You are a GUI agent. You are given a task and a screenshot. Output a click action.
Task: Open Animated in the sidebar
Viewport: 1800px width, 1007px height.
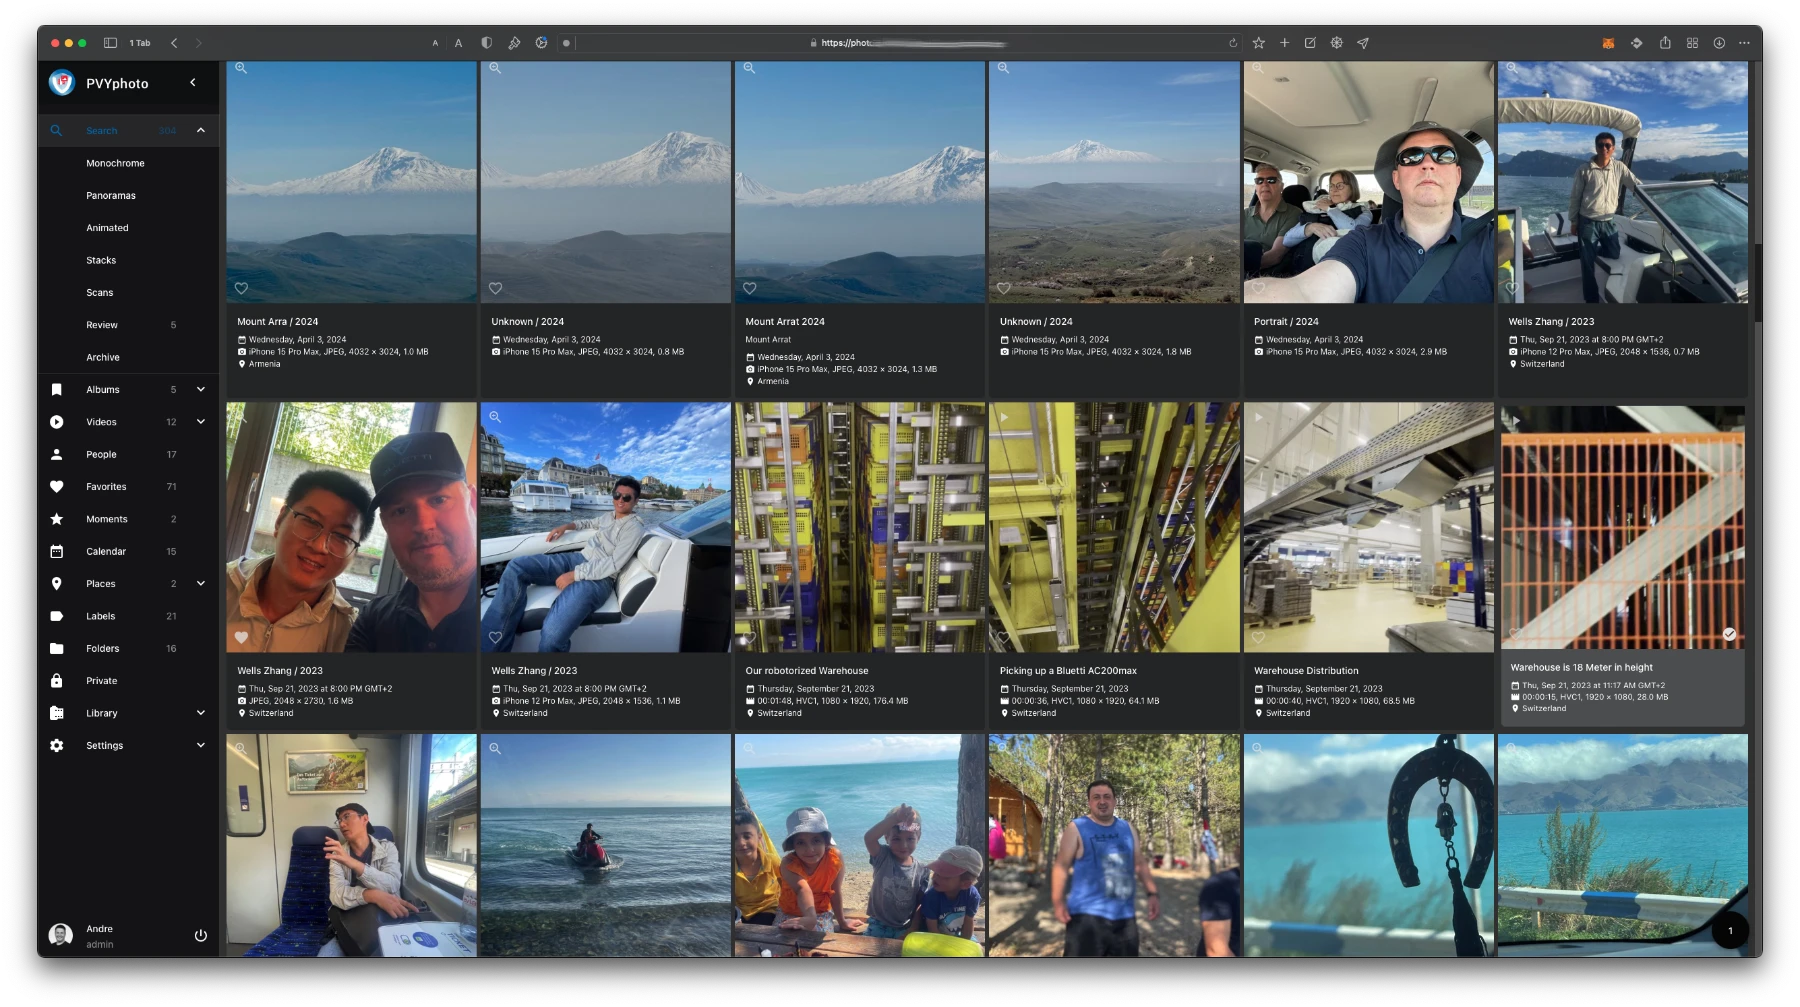[107, 228]
